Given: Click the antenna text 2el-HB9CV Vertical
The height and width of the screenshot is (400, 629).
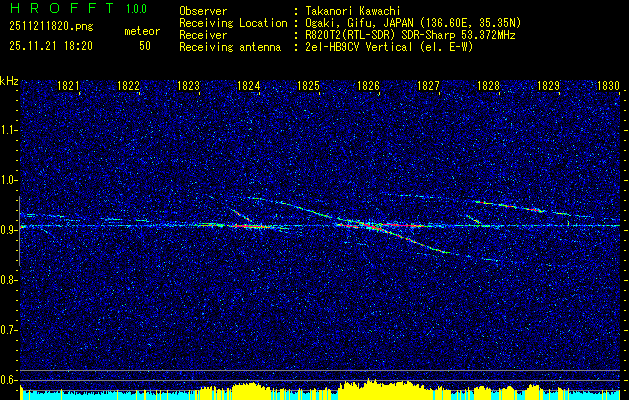Looking at the screenshot, I should (x=359, y=47).
